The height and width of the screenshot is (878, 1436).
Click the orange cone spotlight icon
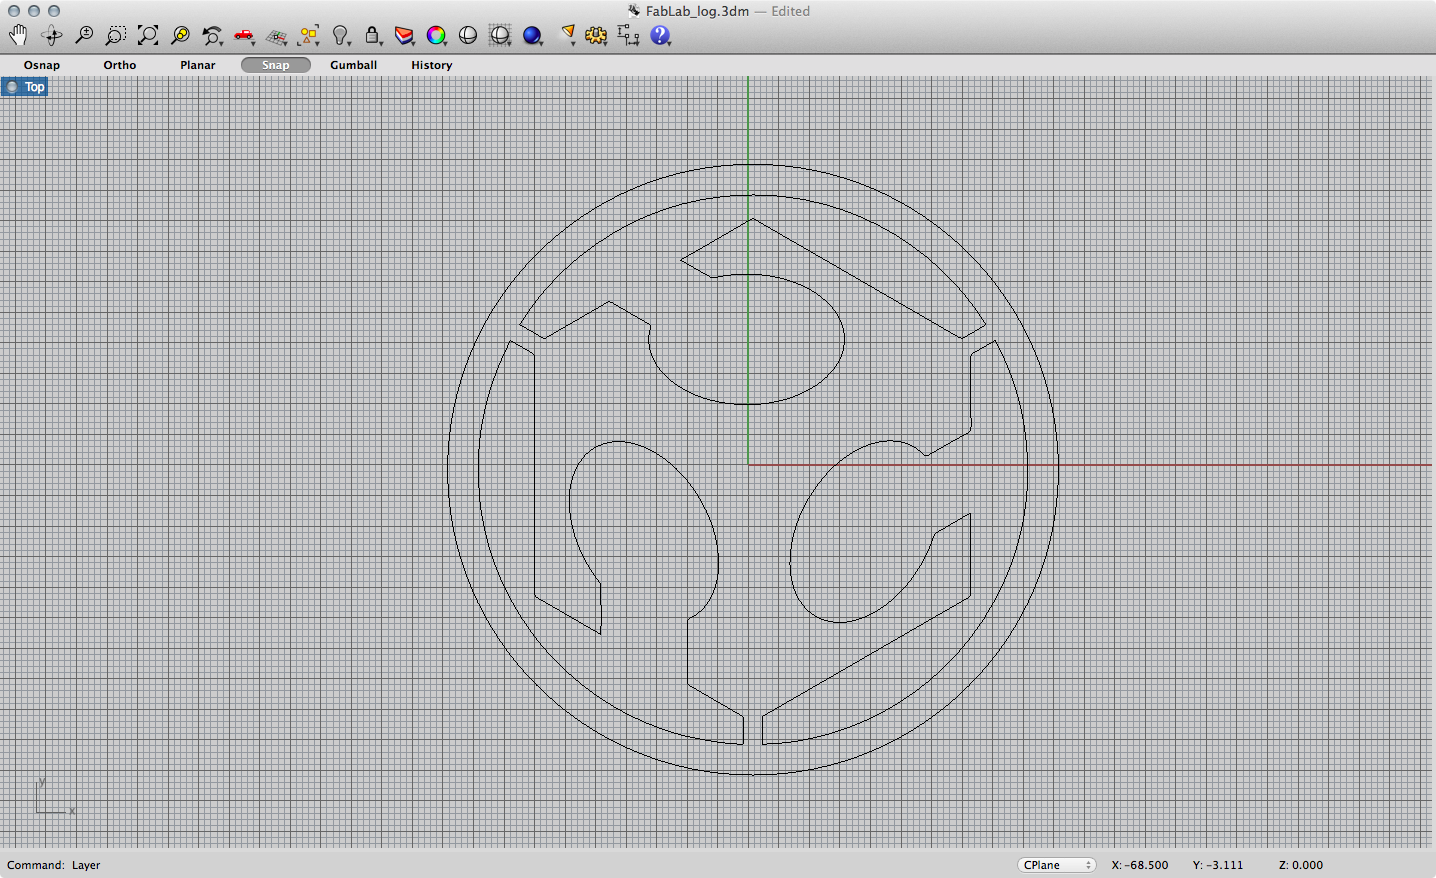[567, 36]
